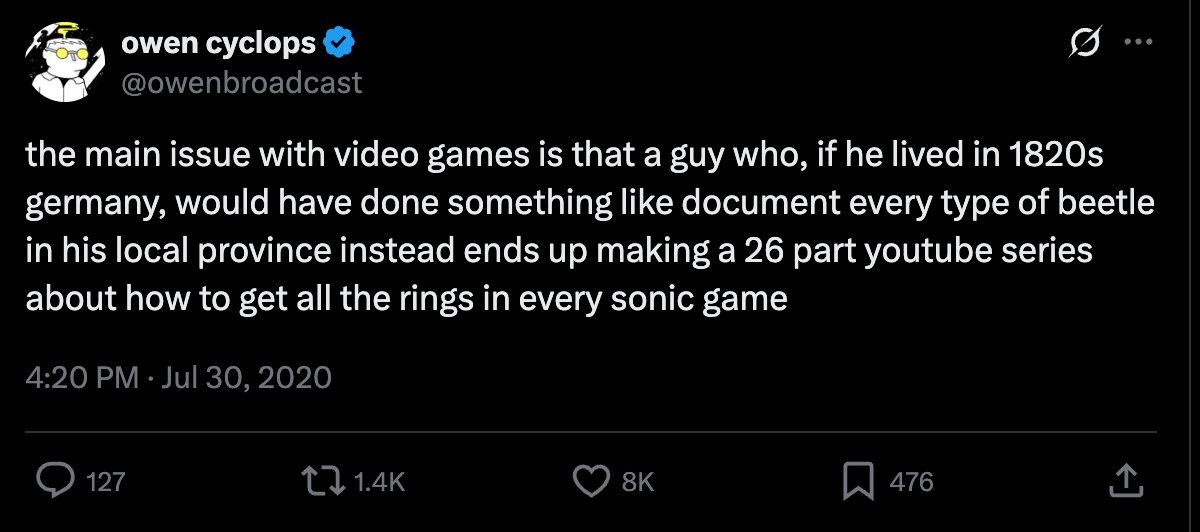Click the 127 replies count
Screen dimensions: 1200x532
click(x=106, y=482)
